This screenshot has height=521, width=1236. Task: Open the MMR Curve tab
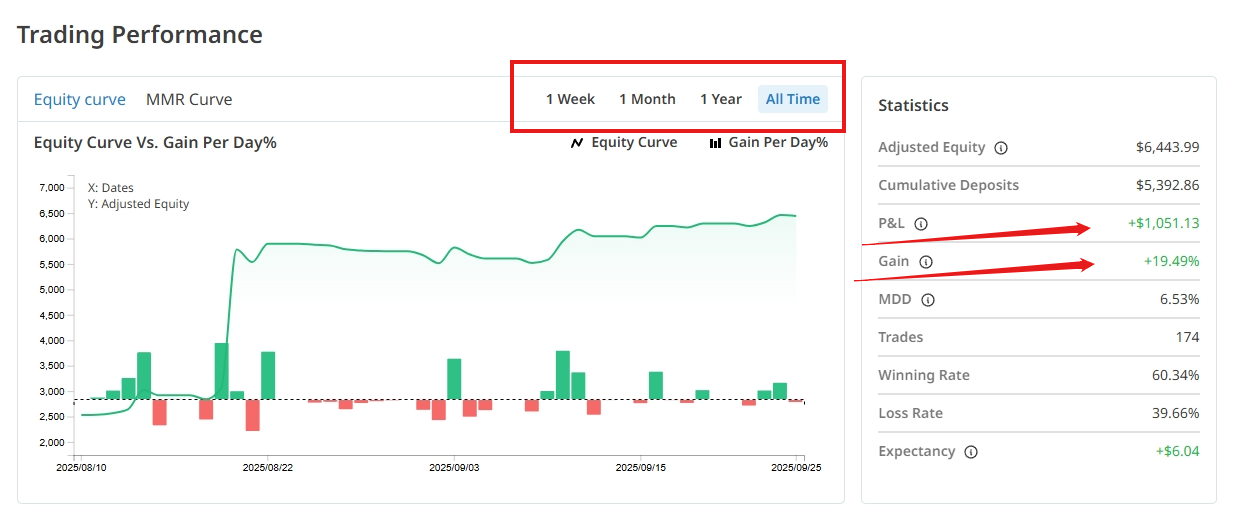pos(189,99)
